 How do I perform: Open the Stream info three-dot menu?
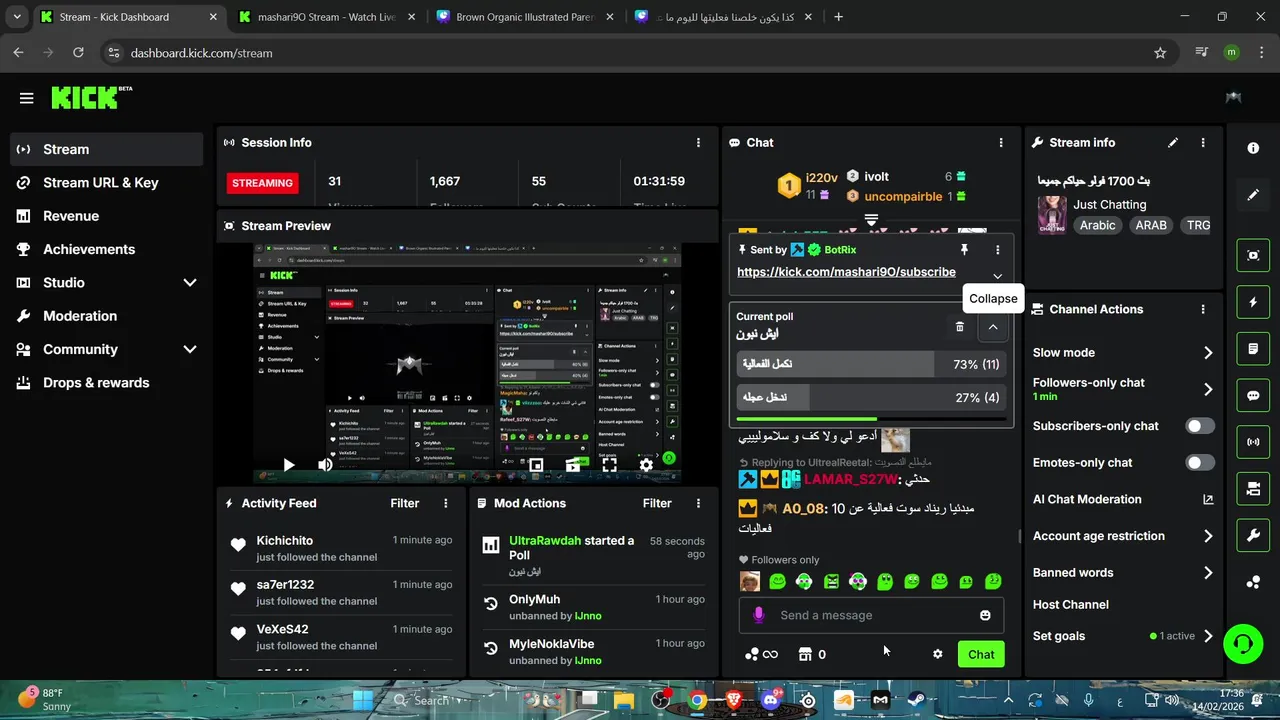coord(1203,143)
